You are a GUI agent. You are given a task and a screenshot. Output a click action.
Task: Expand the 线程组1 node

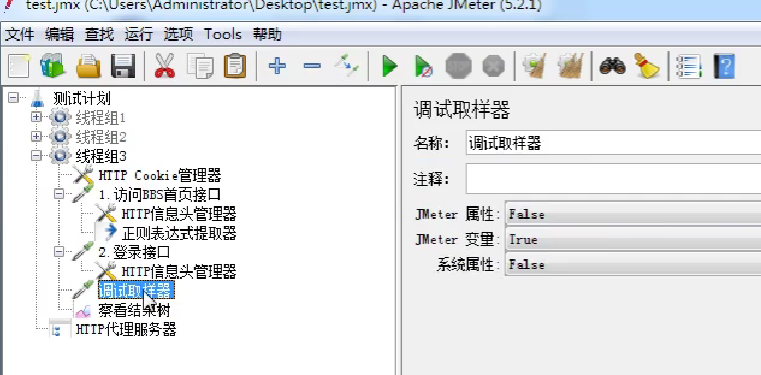pyautogui.click(x=36, y=117)
